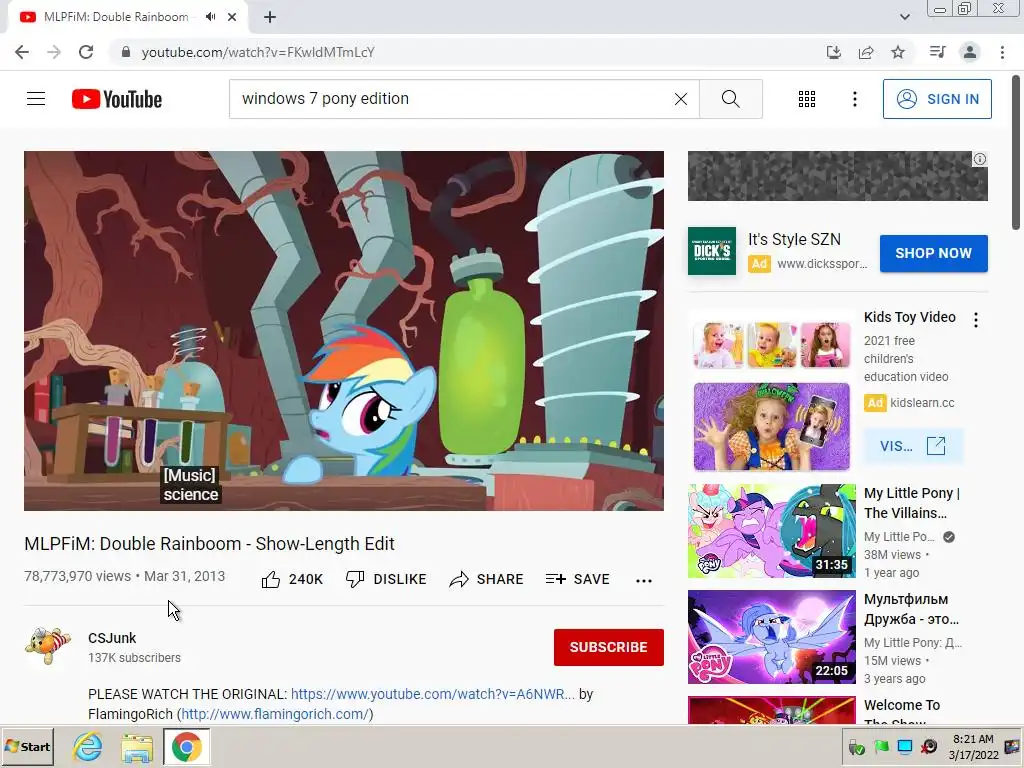1024x768 pixels.
Task: Open the Мультфильм Дружба video thumbnail
Action: [771, 637]
